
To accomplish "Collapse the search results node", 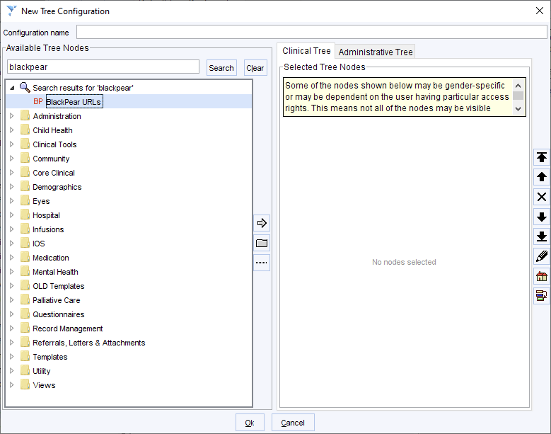I will click(x=12, y=88).
